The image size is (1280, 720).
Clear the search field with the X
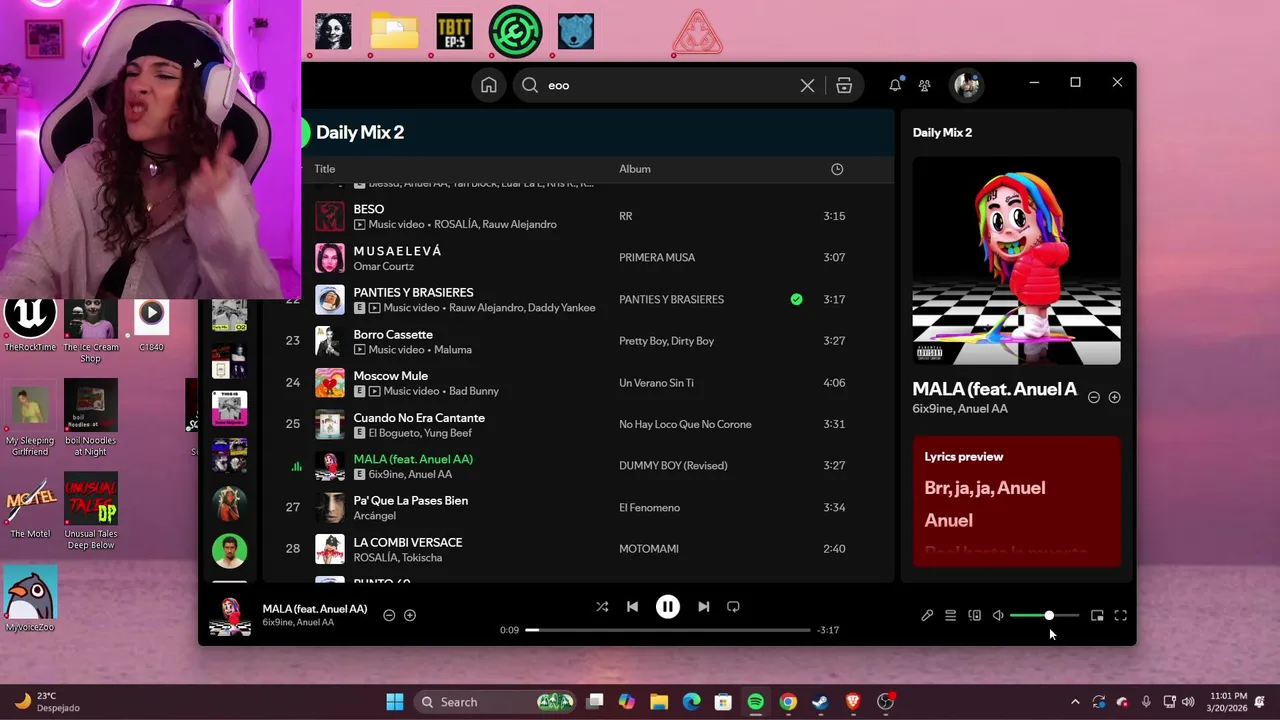point(807,85)
